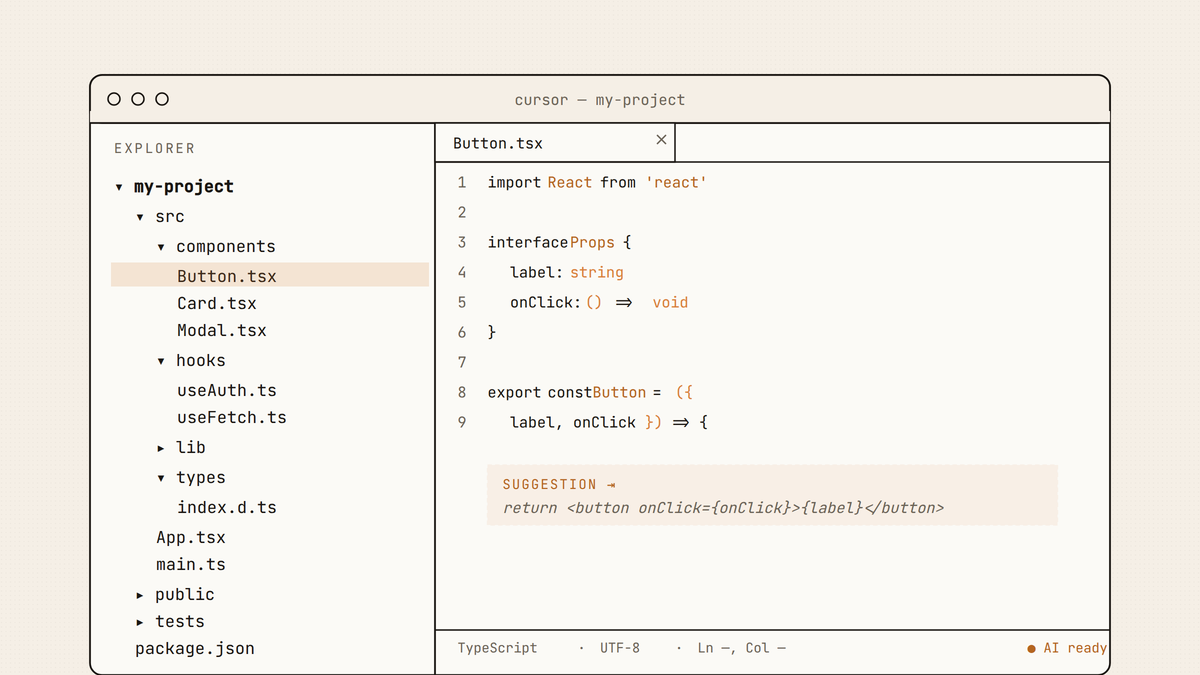
Task: Click line number 9 in the gutter
Action: pyautogui.click(x=462, y=422)
